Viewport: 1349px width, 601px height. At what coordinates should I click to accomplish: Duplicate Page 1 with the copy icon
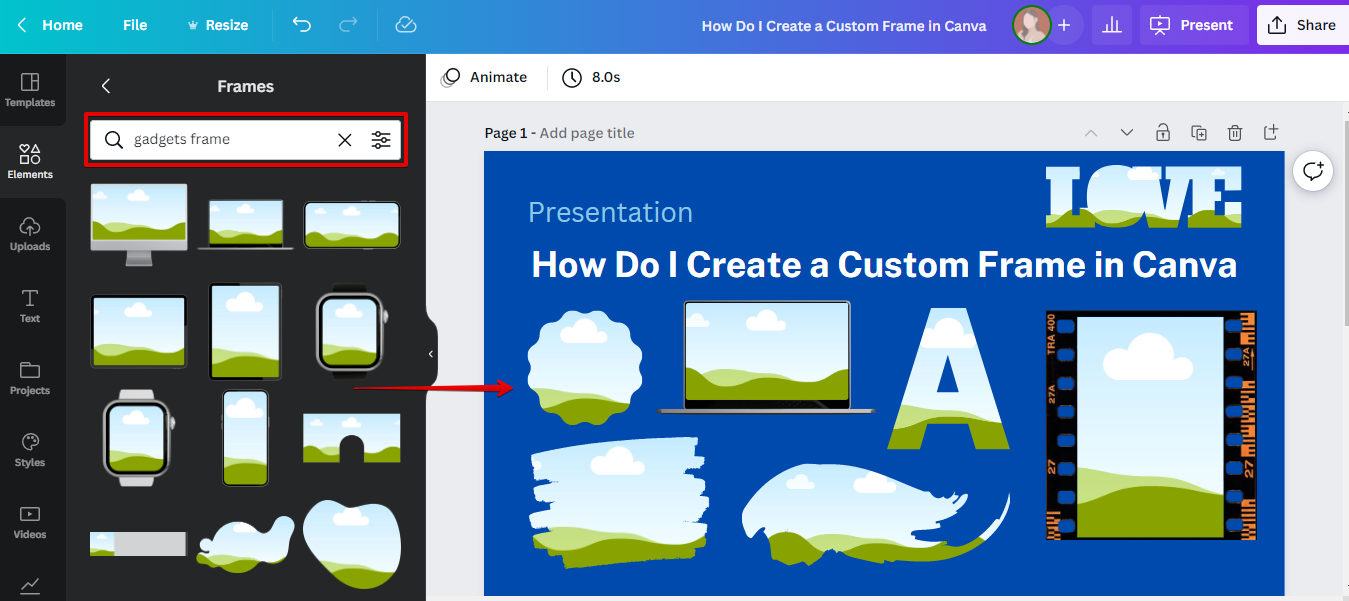[x=1199, y=132]
